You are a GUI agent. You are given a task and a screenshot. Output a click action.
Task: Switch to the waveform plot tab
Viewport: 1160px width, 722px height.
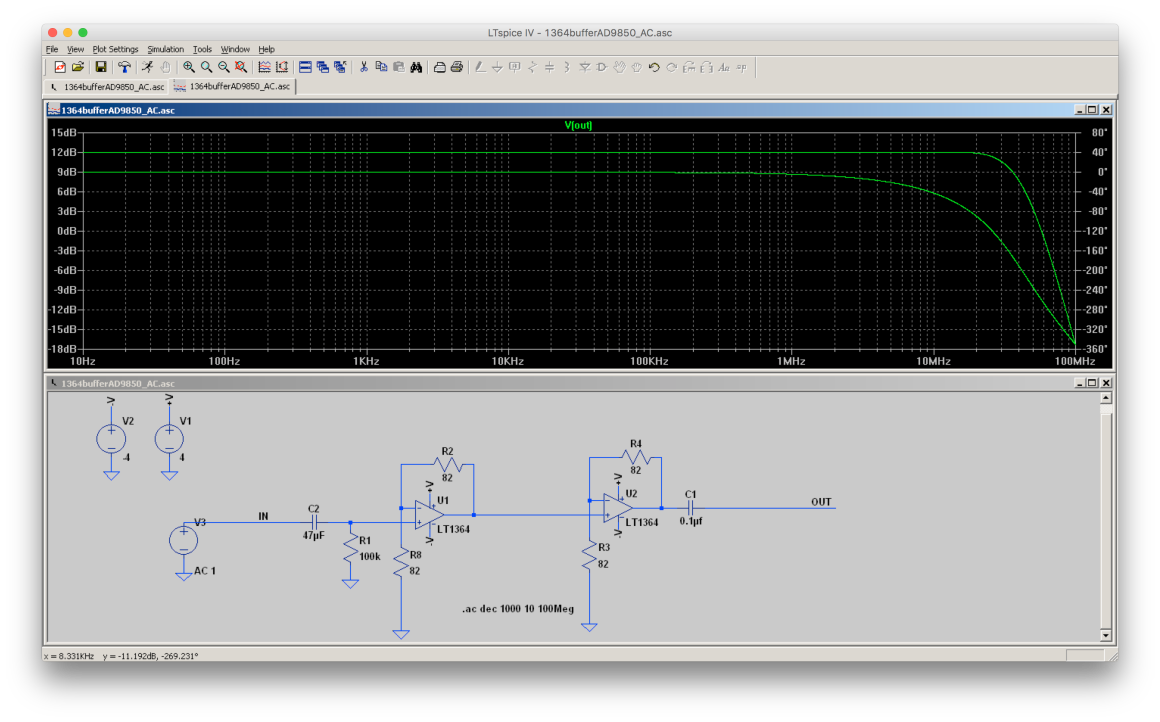pyautogui.click(x=232, y=87)
